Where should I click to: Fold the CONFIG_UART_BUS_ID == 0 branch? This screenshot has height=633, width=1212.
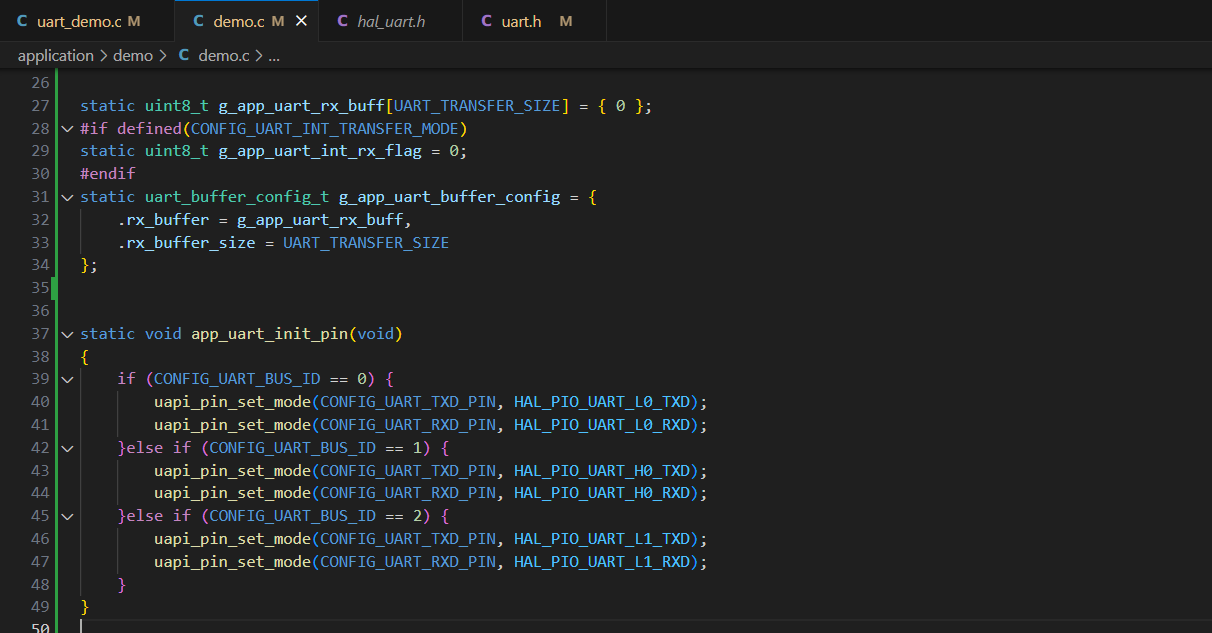pyautogui.click(x=67, y=380)
